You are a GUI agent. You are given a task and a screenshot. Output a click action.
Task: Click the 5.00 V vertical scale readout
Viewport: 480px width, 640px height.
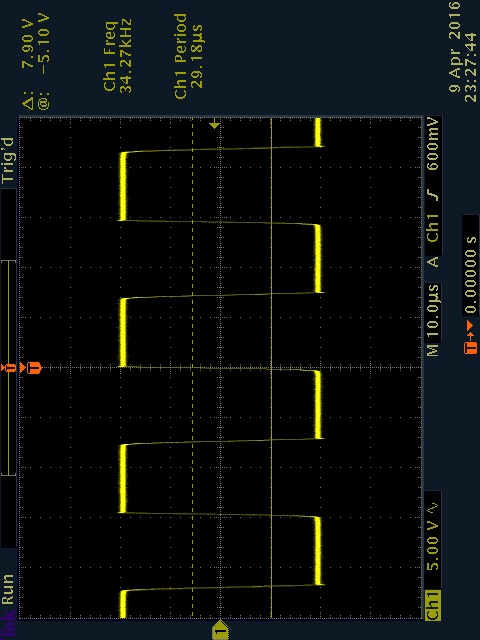pyautogui.click(x=433, y=546)
